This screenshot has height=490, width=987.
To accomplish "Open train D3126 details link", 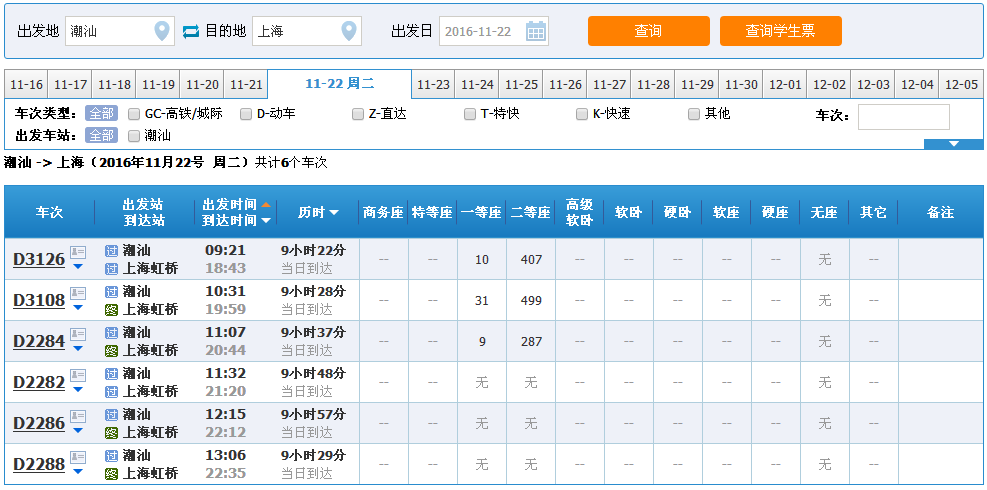I will click(x=39, y=259).
